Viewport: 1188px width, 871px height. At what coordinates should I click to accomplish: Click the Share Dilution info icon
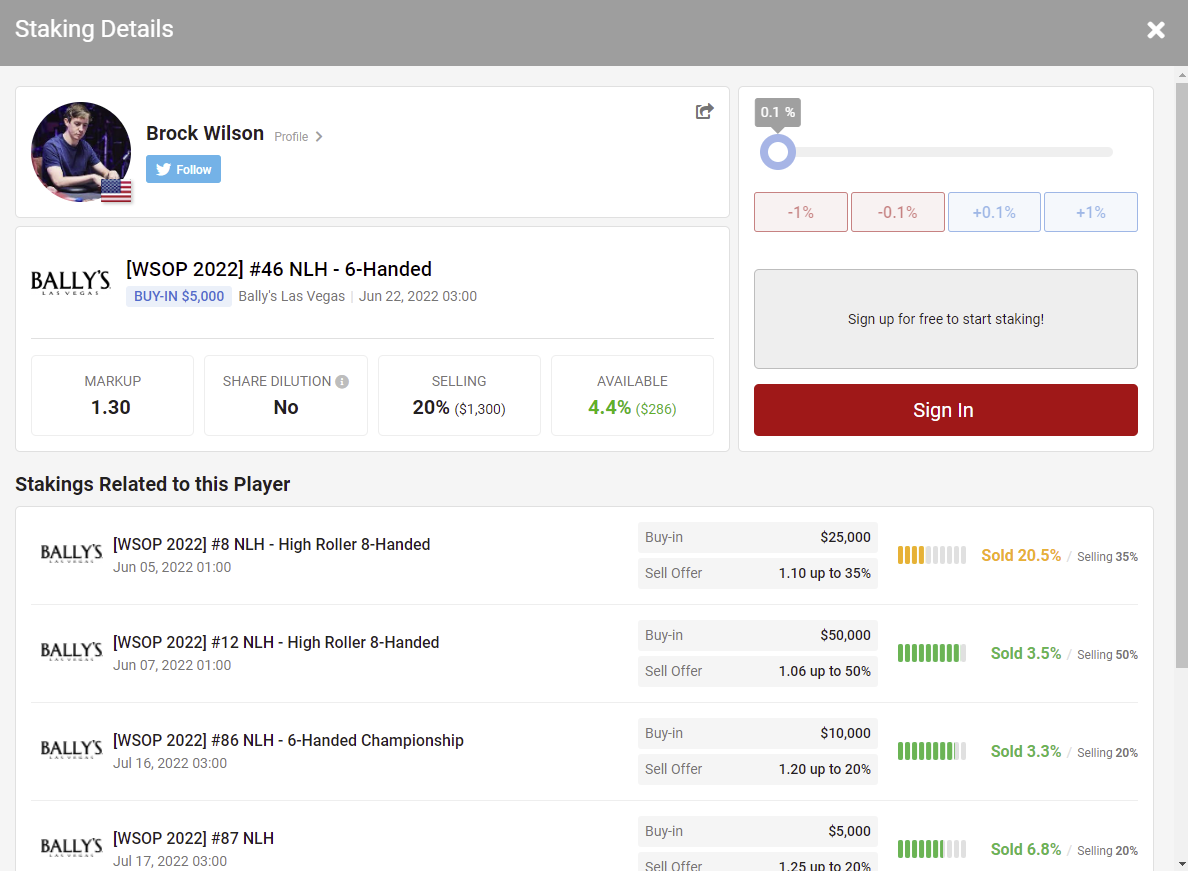342,382
